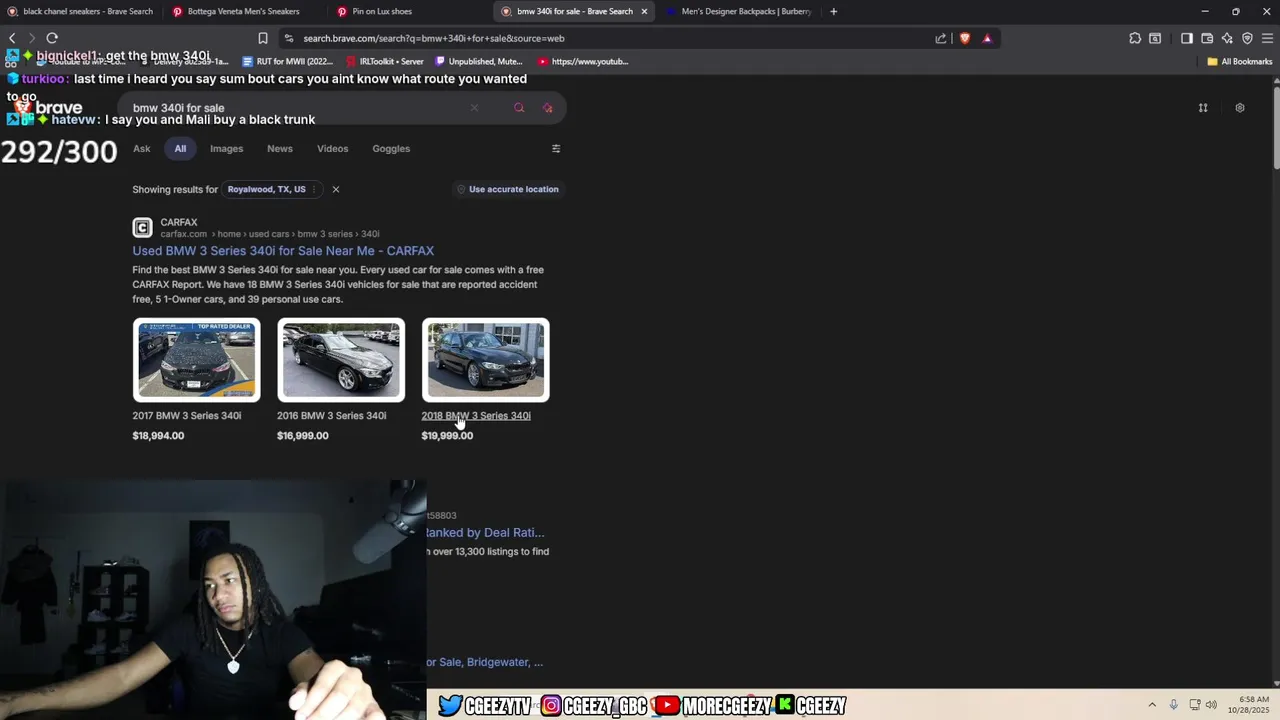
Task: Click the taskbar microphone icon
Action: tap(1173, 704)
